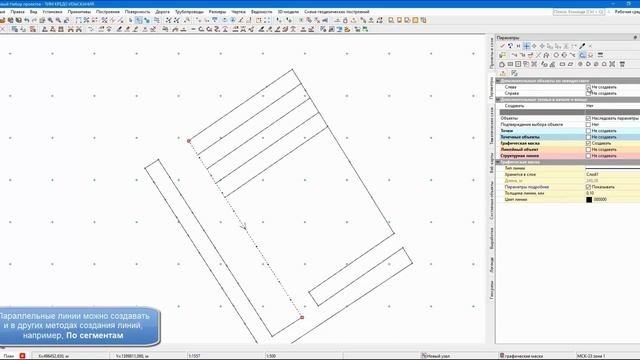This screenshot has width=640, height=360.
Task: Pick the eyedropper tool in Параметры toolbar
Action: coord(582,46)
